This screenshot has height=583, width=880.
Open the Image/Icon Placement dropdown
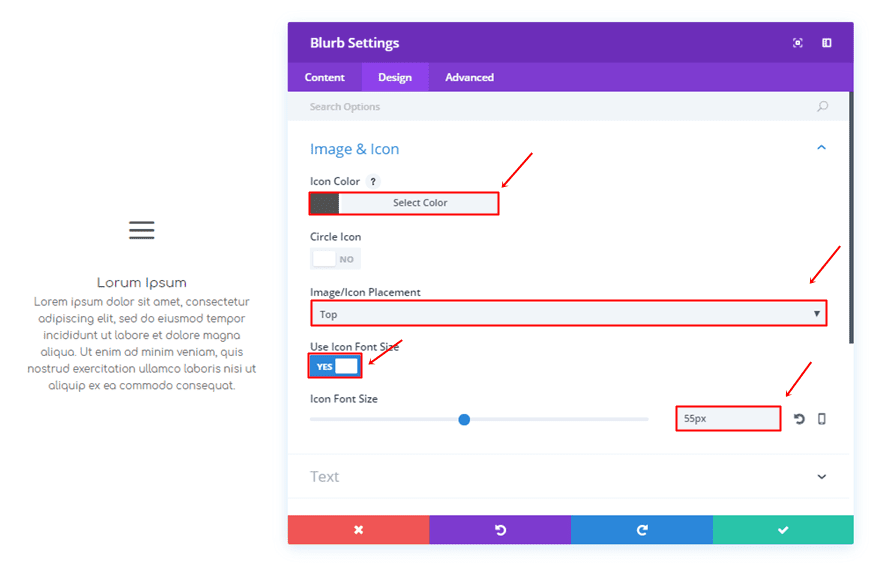pos(568,314)
